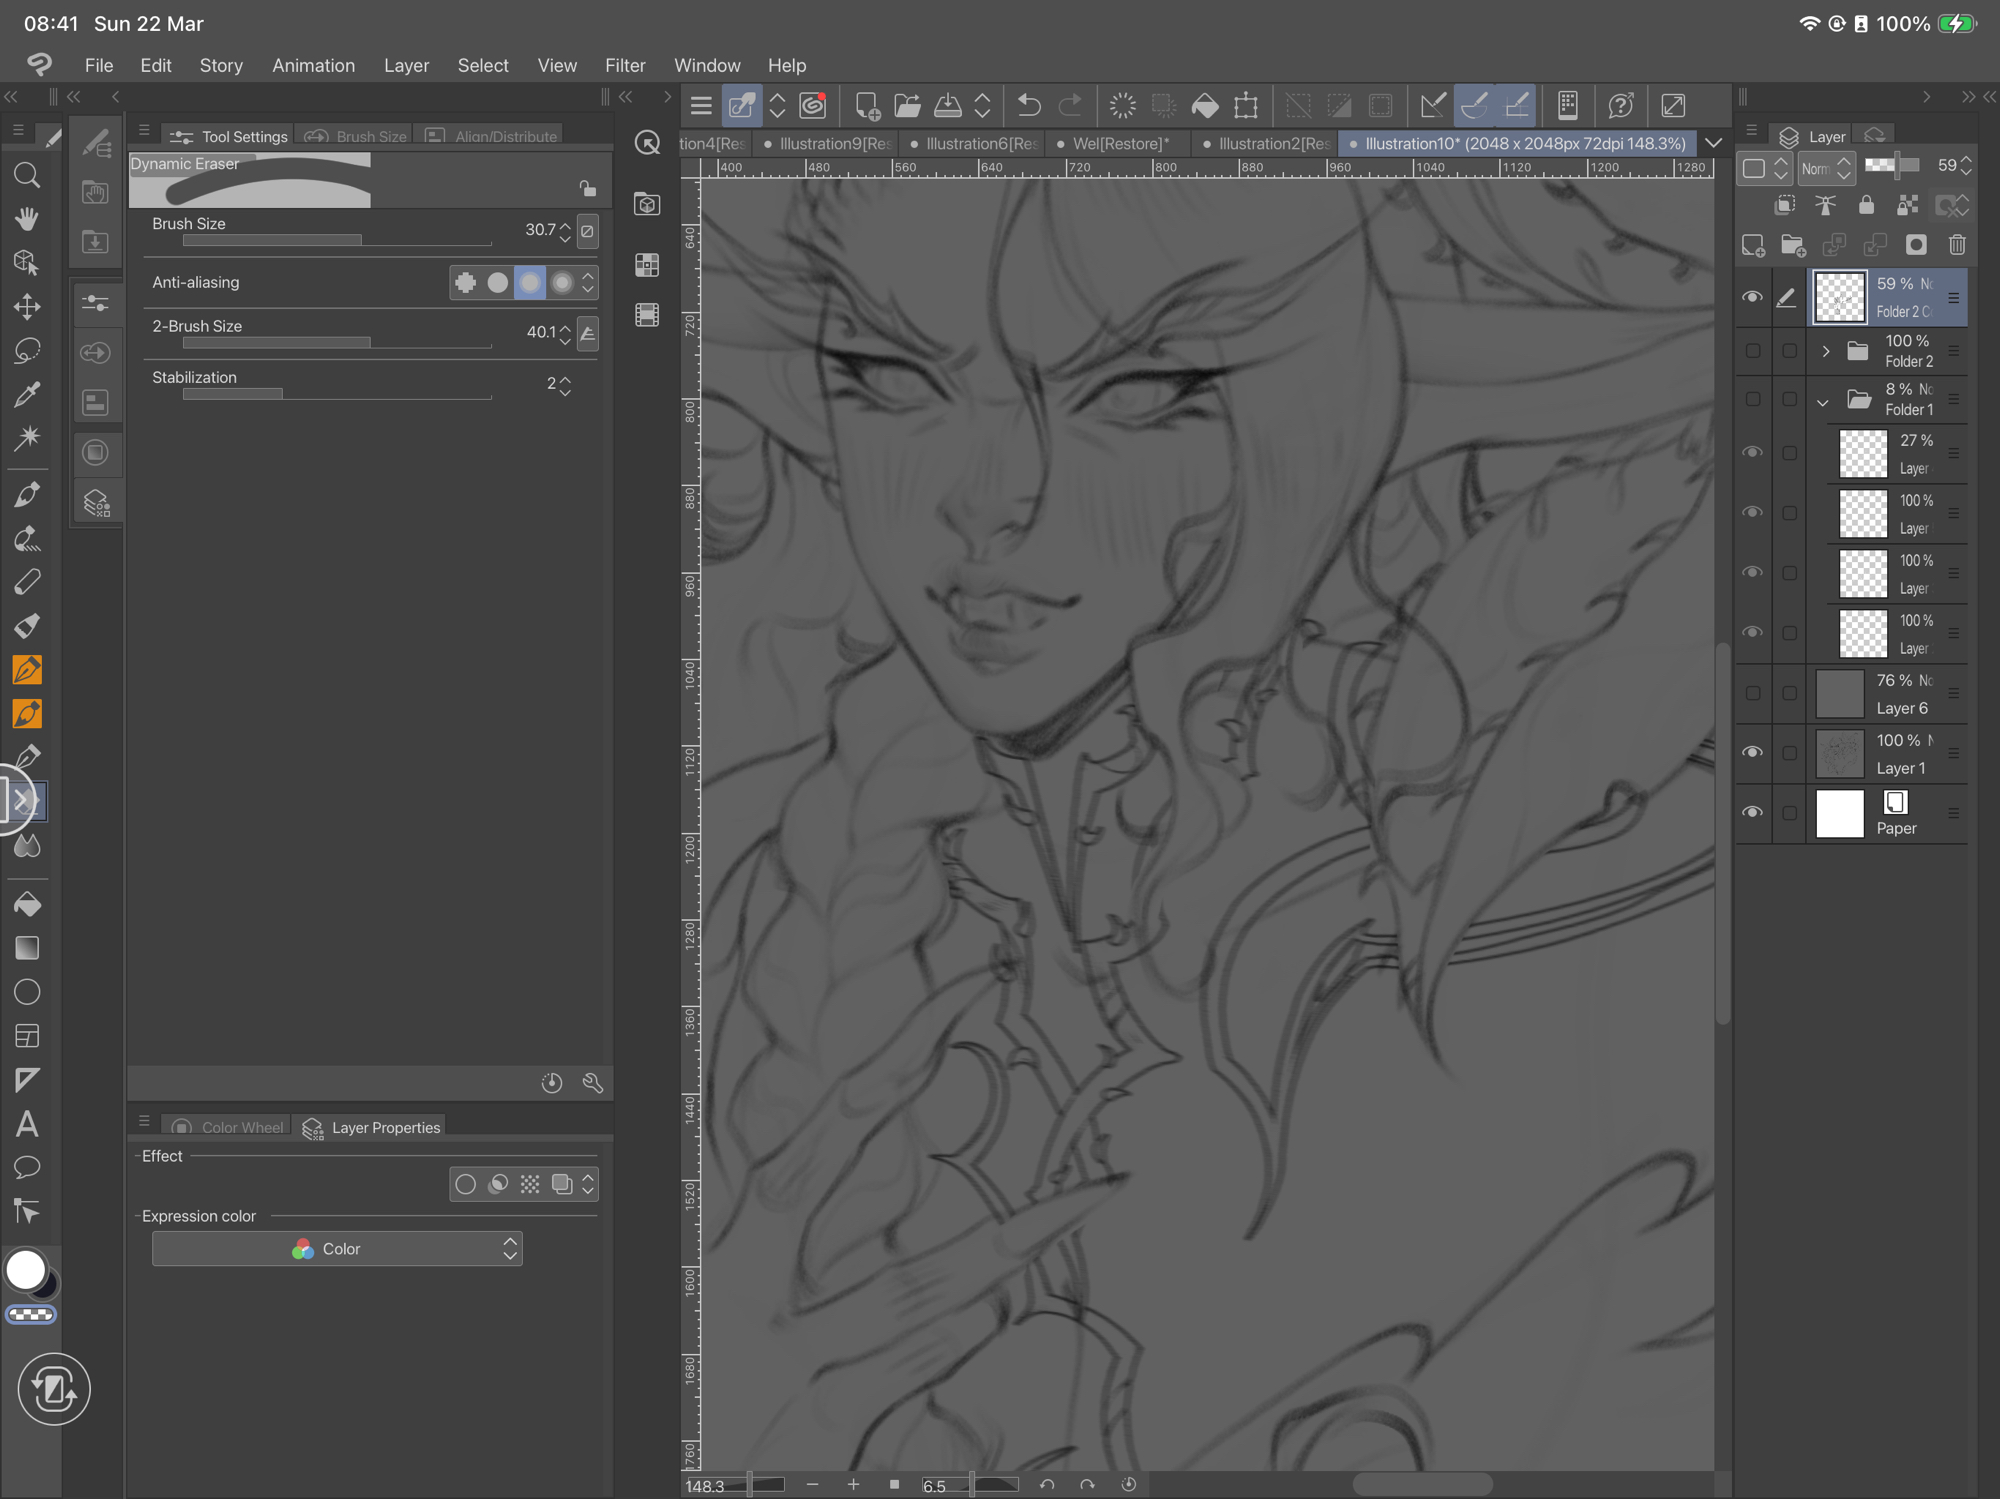The width and height of the screenshot is (2000, 1499).
Task: Click the main drawing color swatch
Action: point(26,1271)
